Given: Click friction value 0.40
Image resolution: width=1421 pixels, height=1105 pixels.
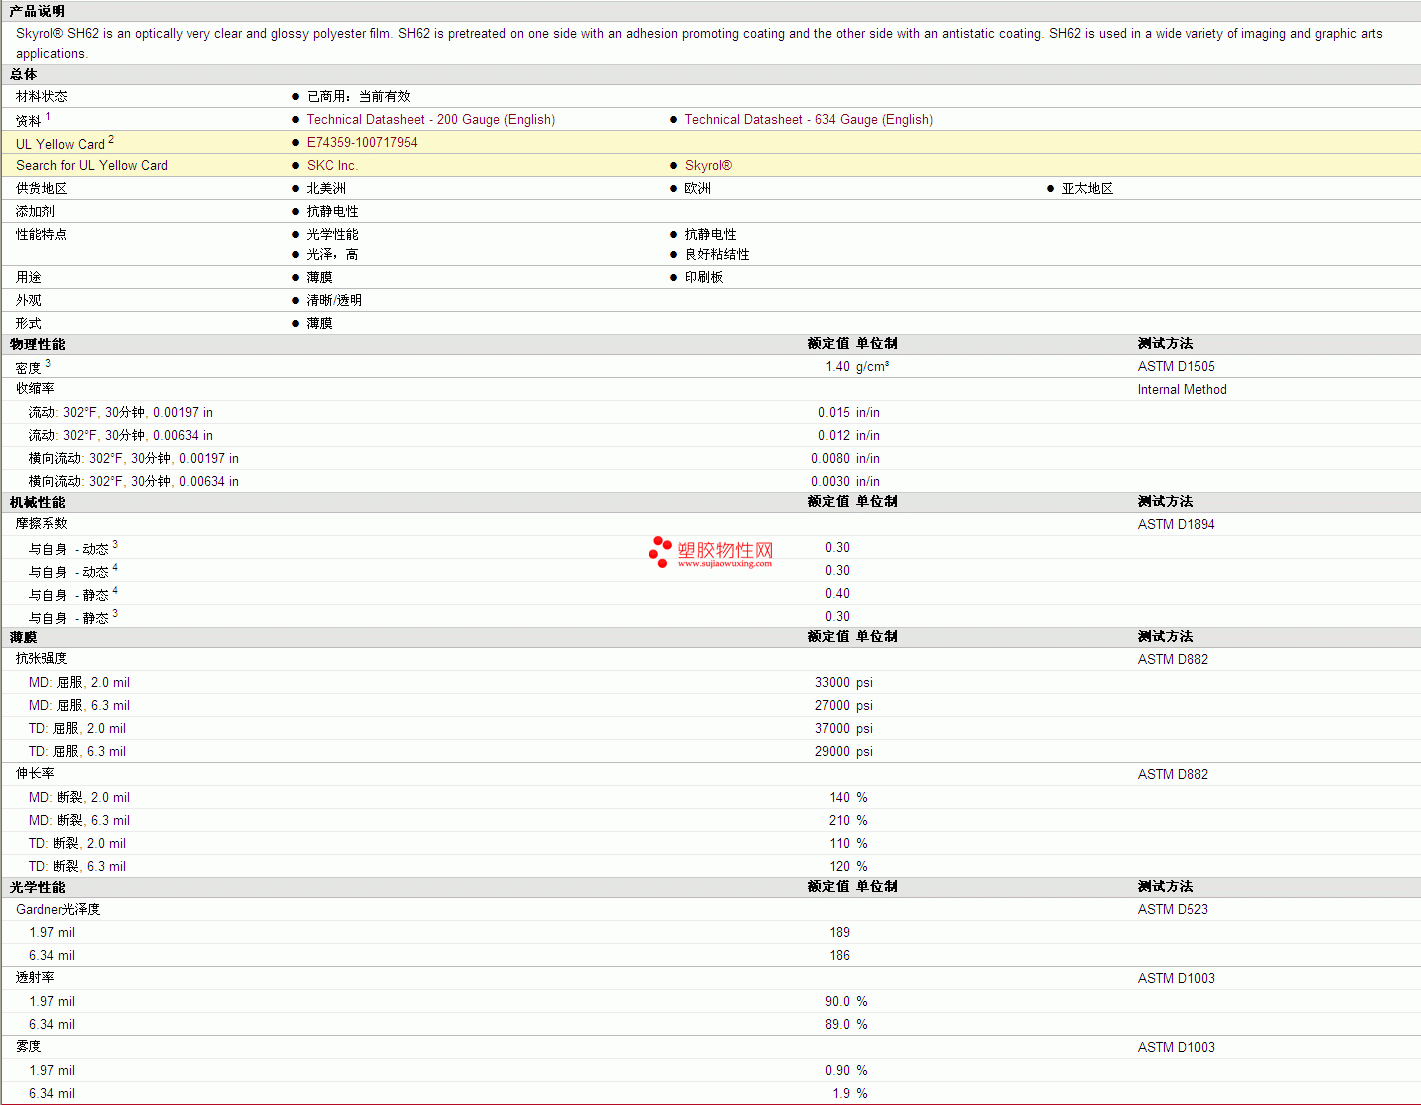Looking at the screenshot, I should (x=837, y=593).
